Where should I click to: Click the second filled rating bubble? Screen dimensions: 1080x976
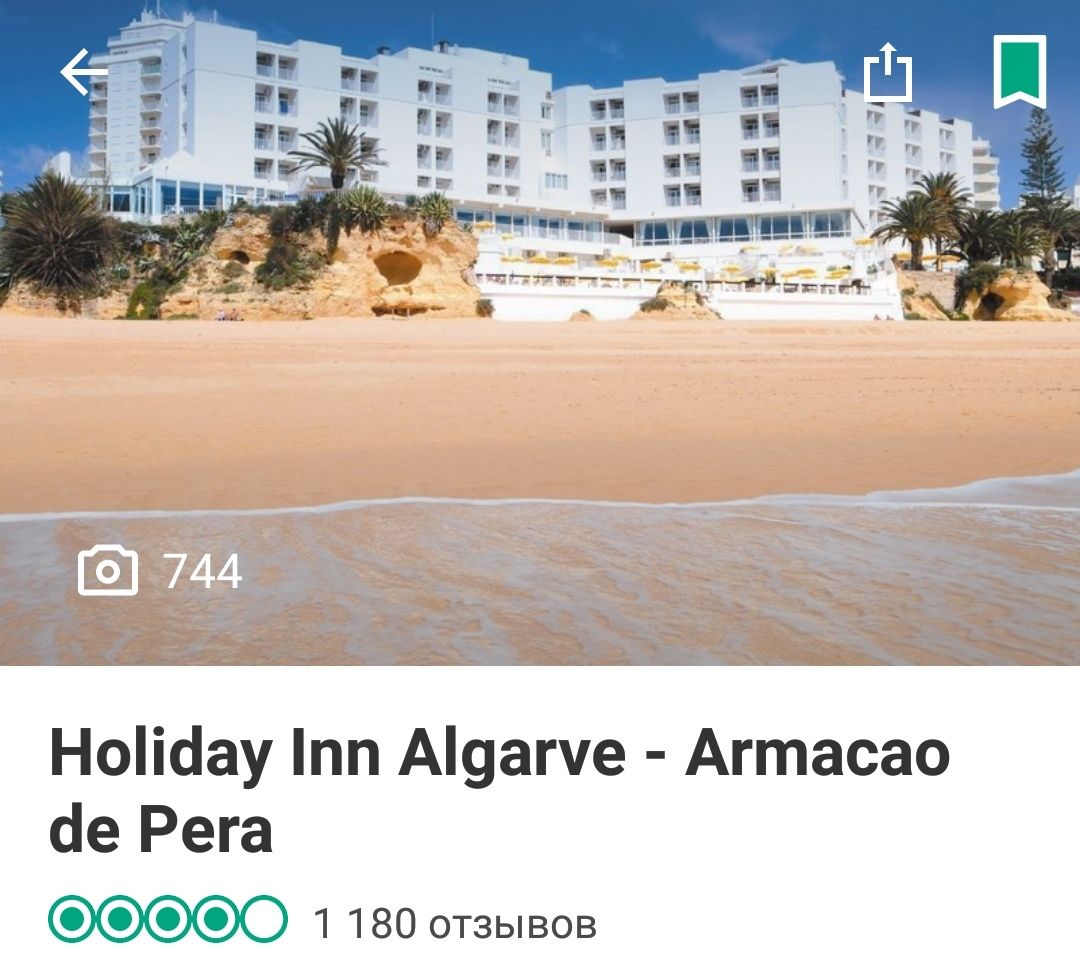[x=120, y=919]
